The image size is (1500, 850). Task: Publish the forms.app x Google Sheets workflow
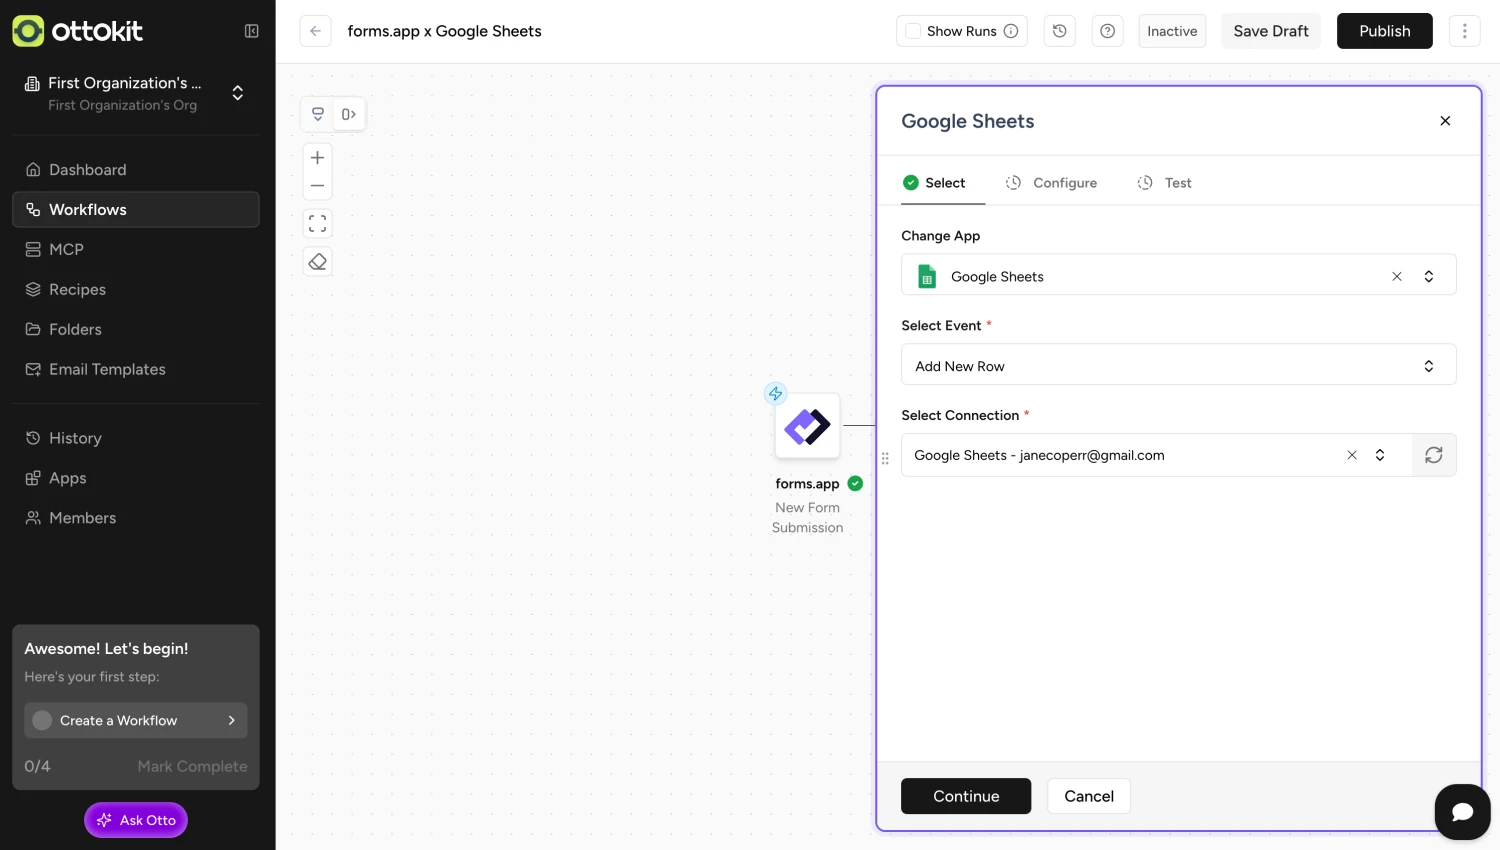(1384, 31)
